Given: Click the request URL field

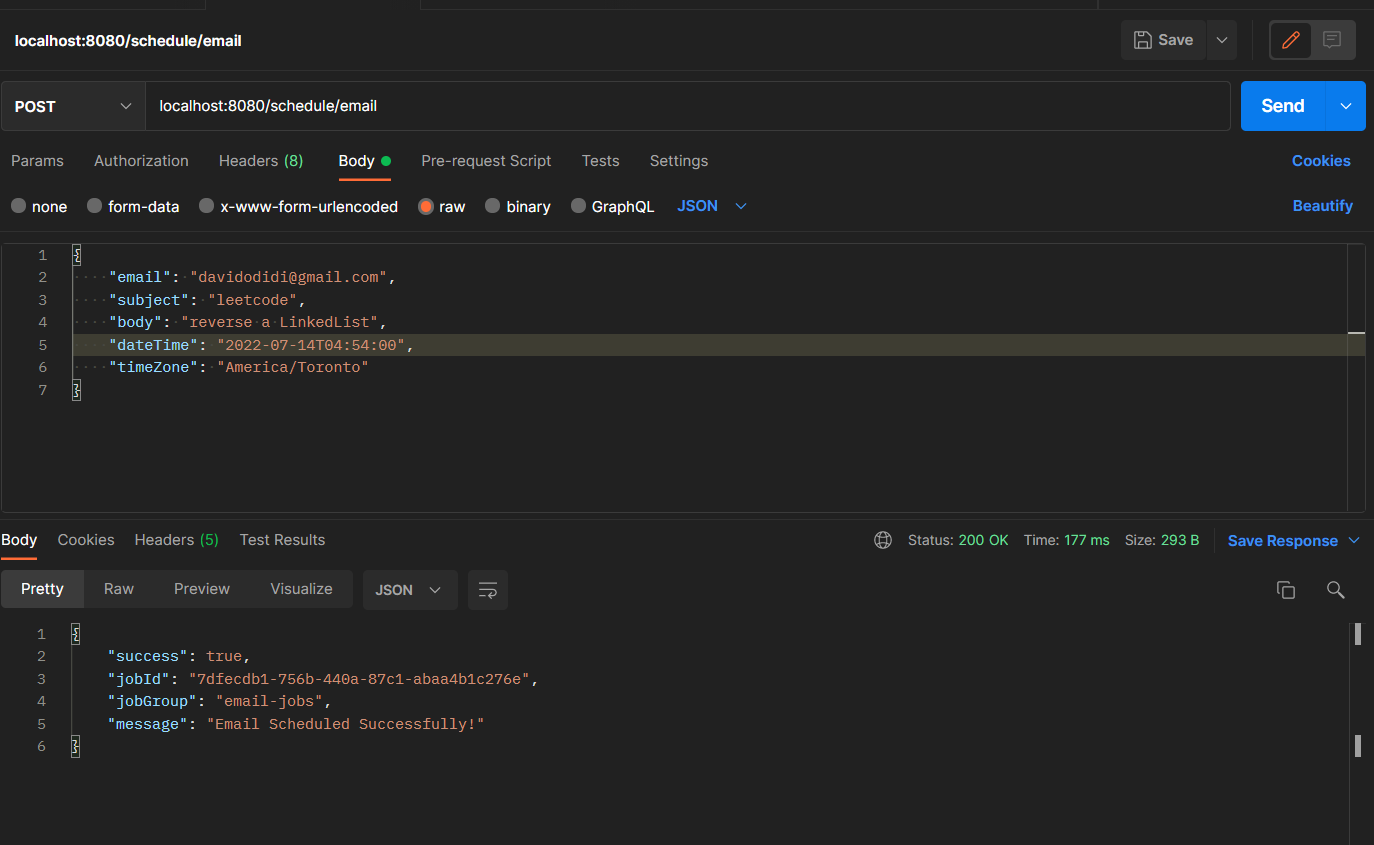Looking at the screenshot, I should pos(688,106).
